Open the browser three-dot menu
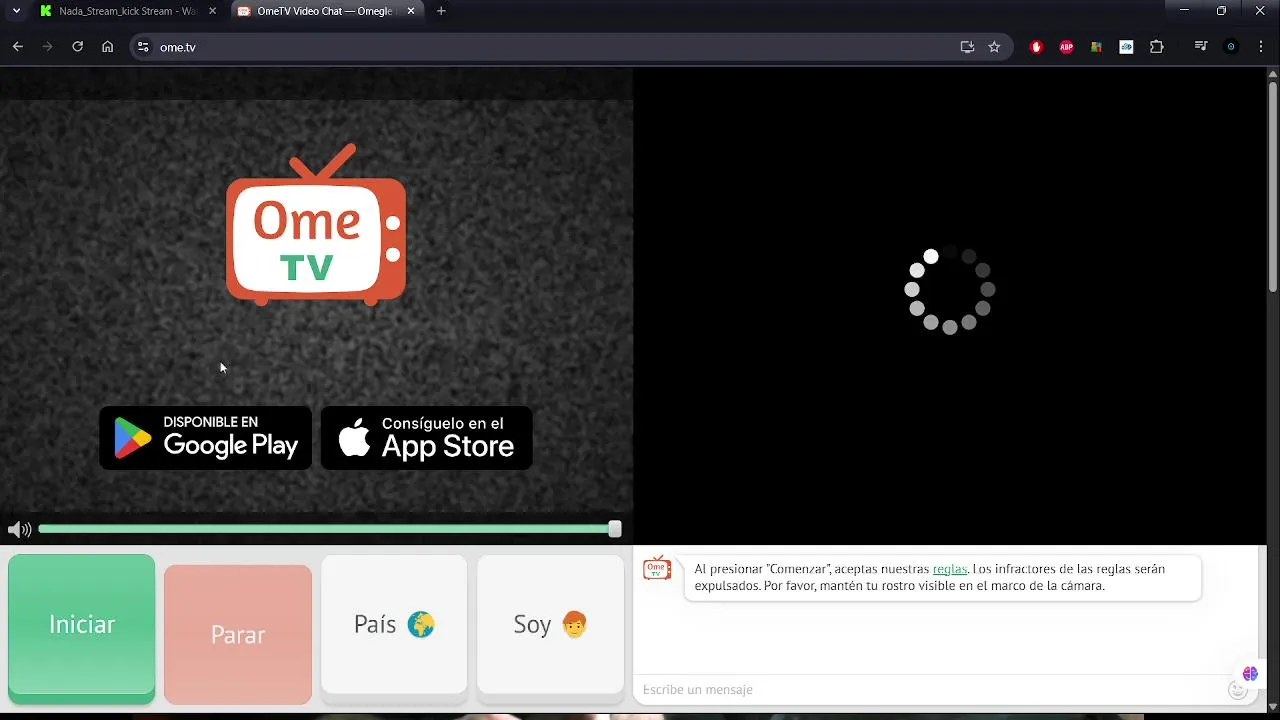The image size is (1280, 720). [1260, 47]
